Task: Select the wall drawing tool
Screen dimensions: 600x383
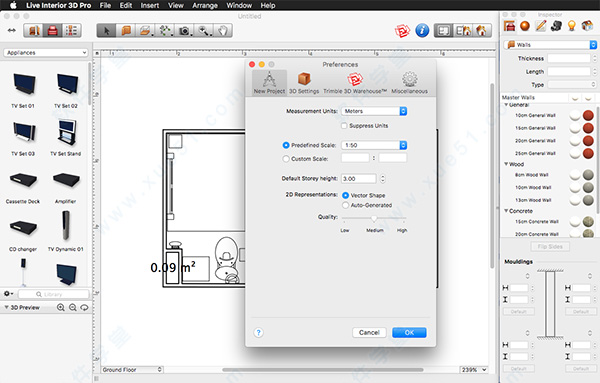Action: pos(126,31)
